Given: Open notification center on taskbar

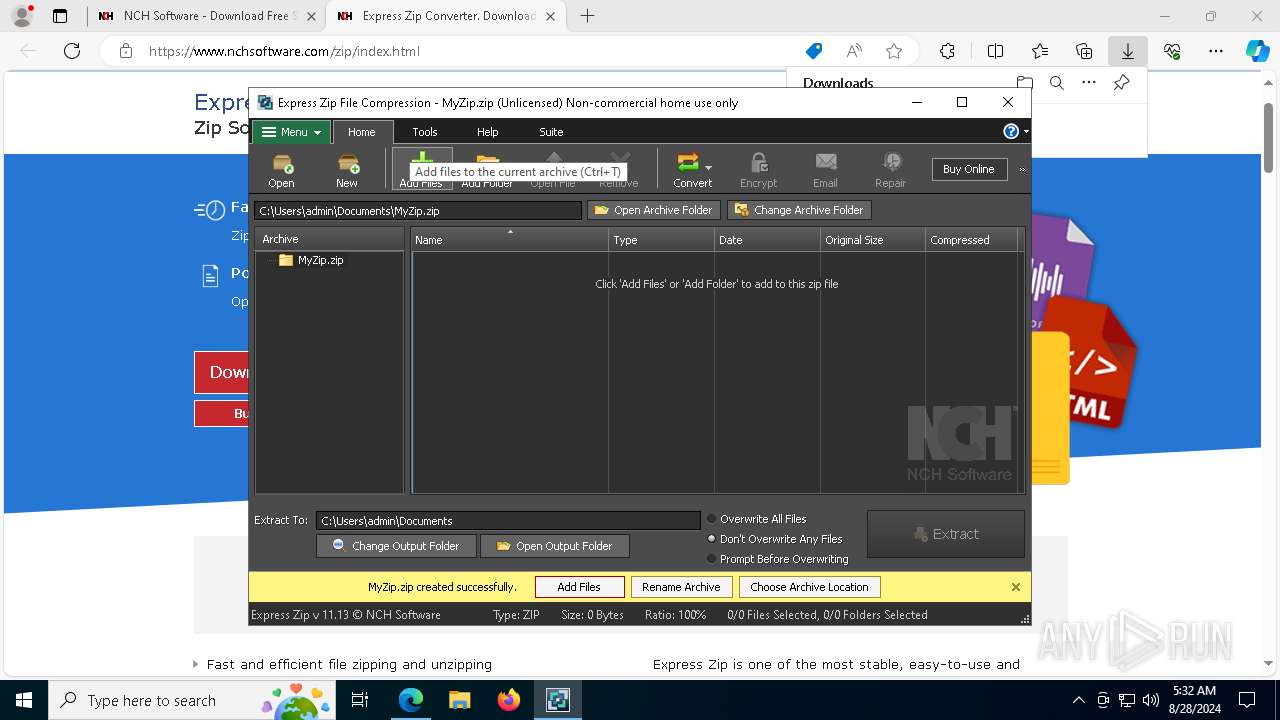Looking at the screenshot, I should point(1247,700).
